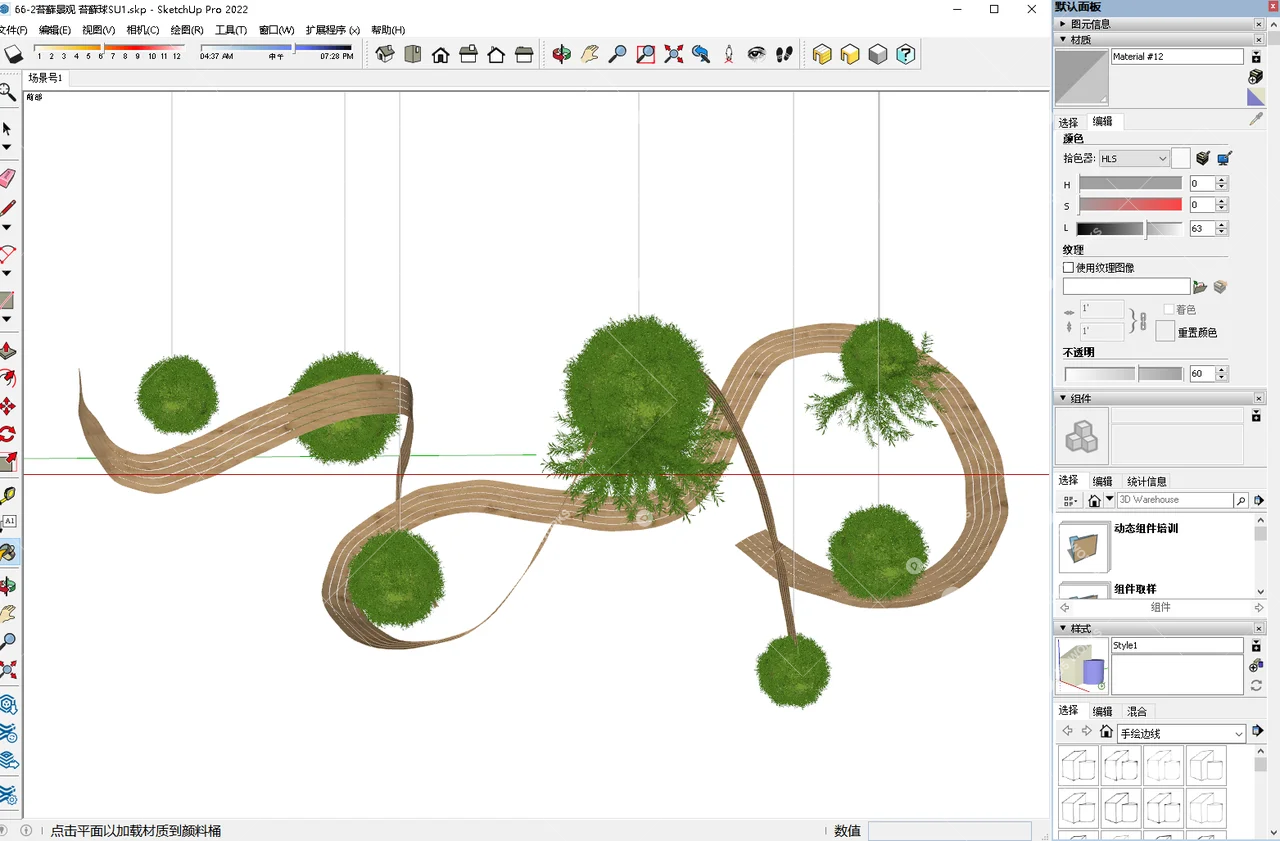Activate the Walk tool (footprints icon)
Image resolution: width=1280 pixels, height=841 pixels.
785,54
